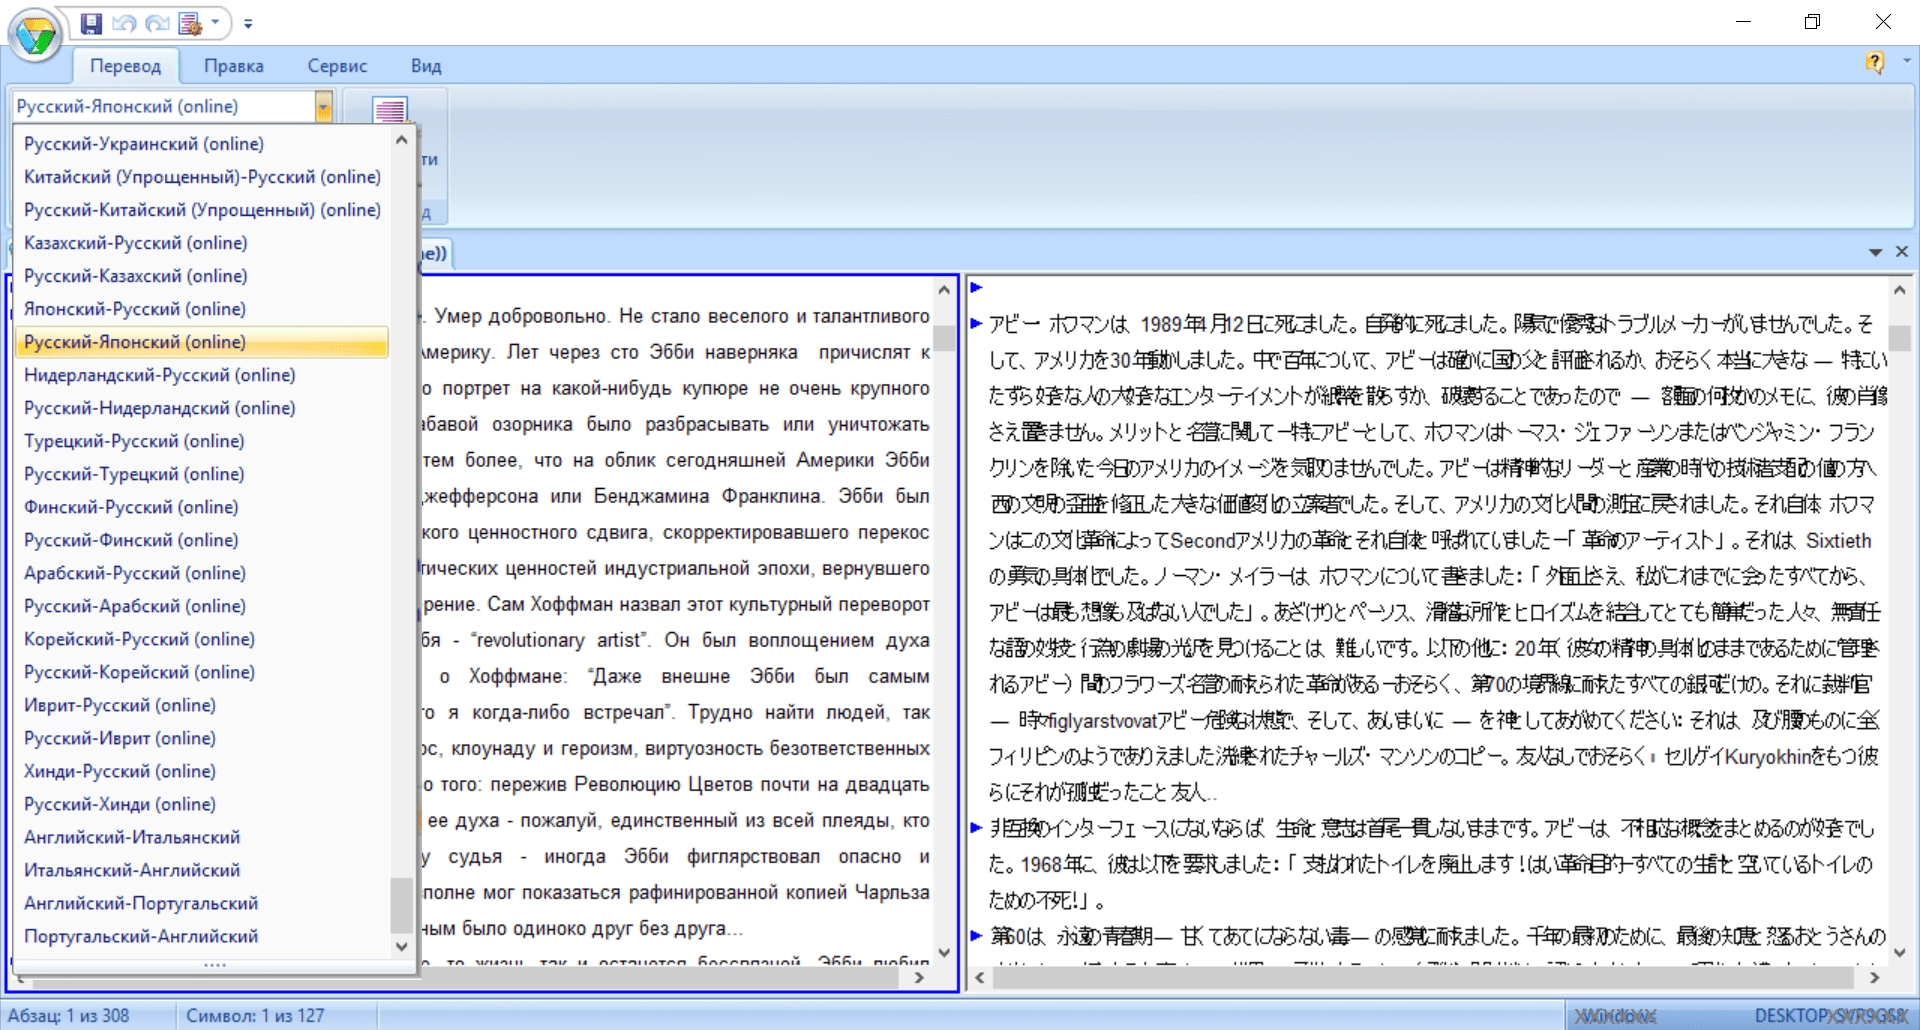Select Турецкий-Русский (online)
Screen dimensions: 1920x1030
pyautogui.click(x=202, y=441)
